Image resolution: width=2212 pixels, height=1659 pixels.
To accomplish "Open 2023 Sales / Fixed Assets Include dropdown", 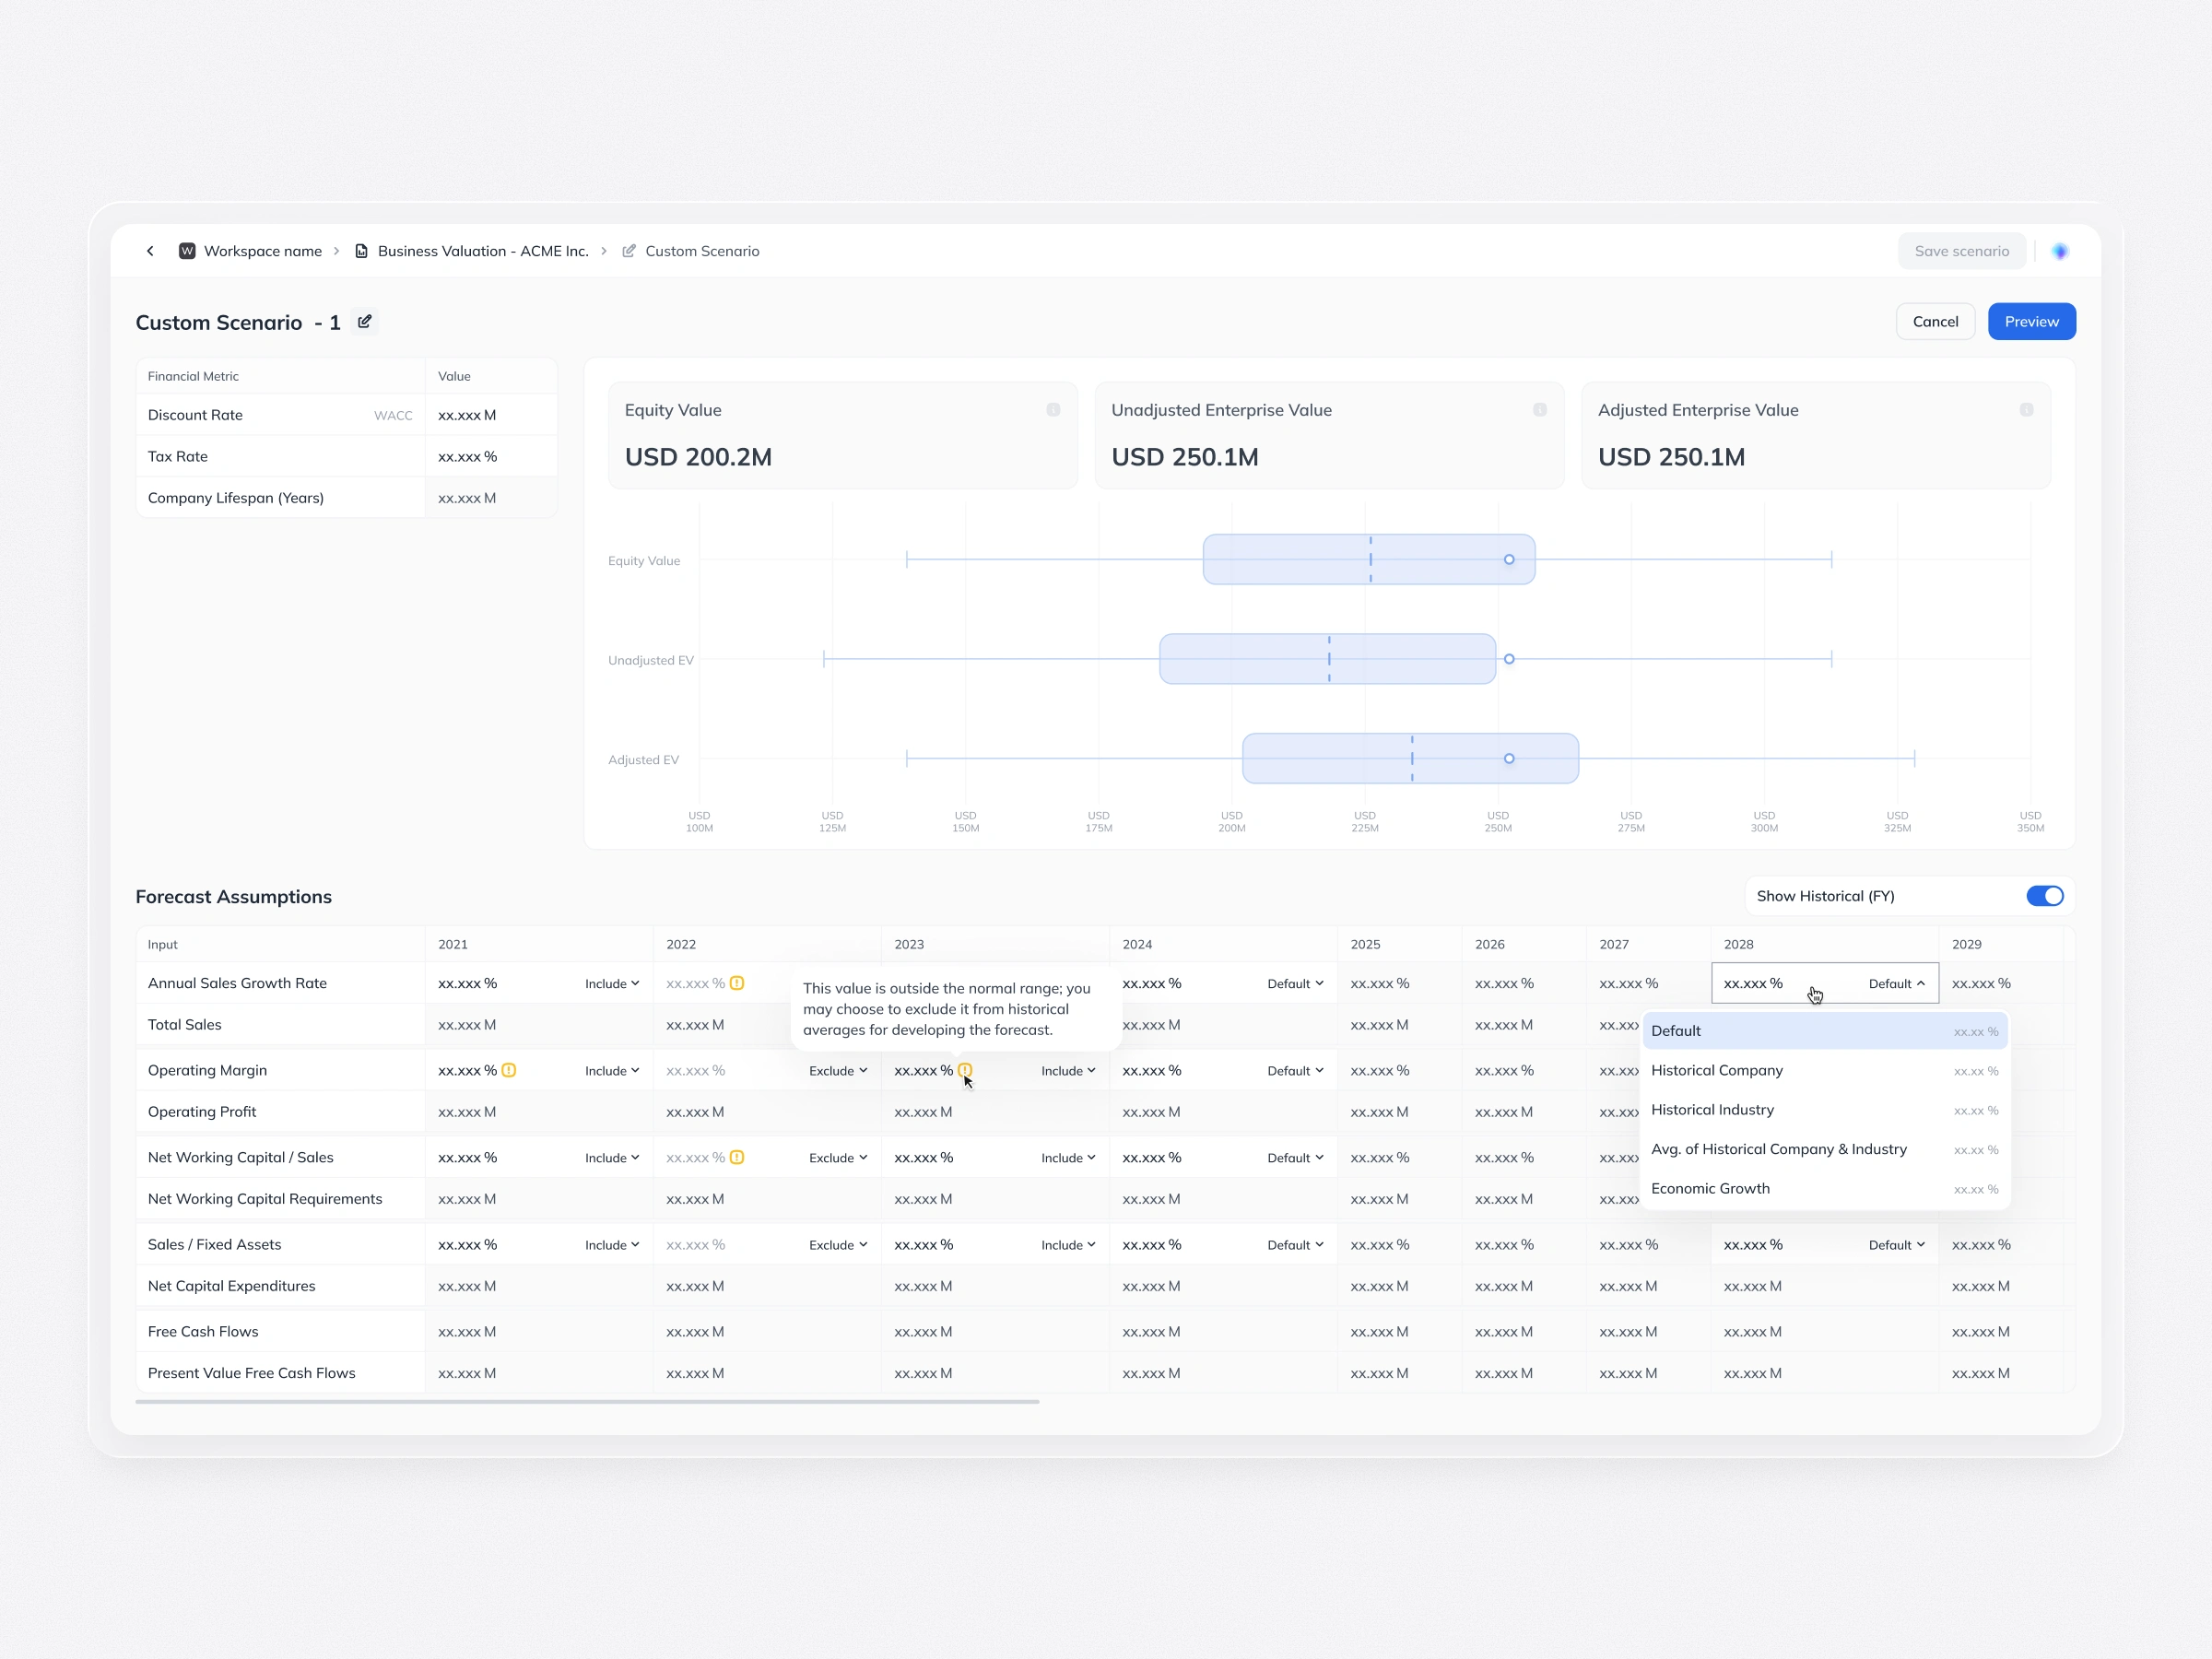I will (x=1068, y=1245).
